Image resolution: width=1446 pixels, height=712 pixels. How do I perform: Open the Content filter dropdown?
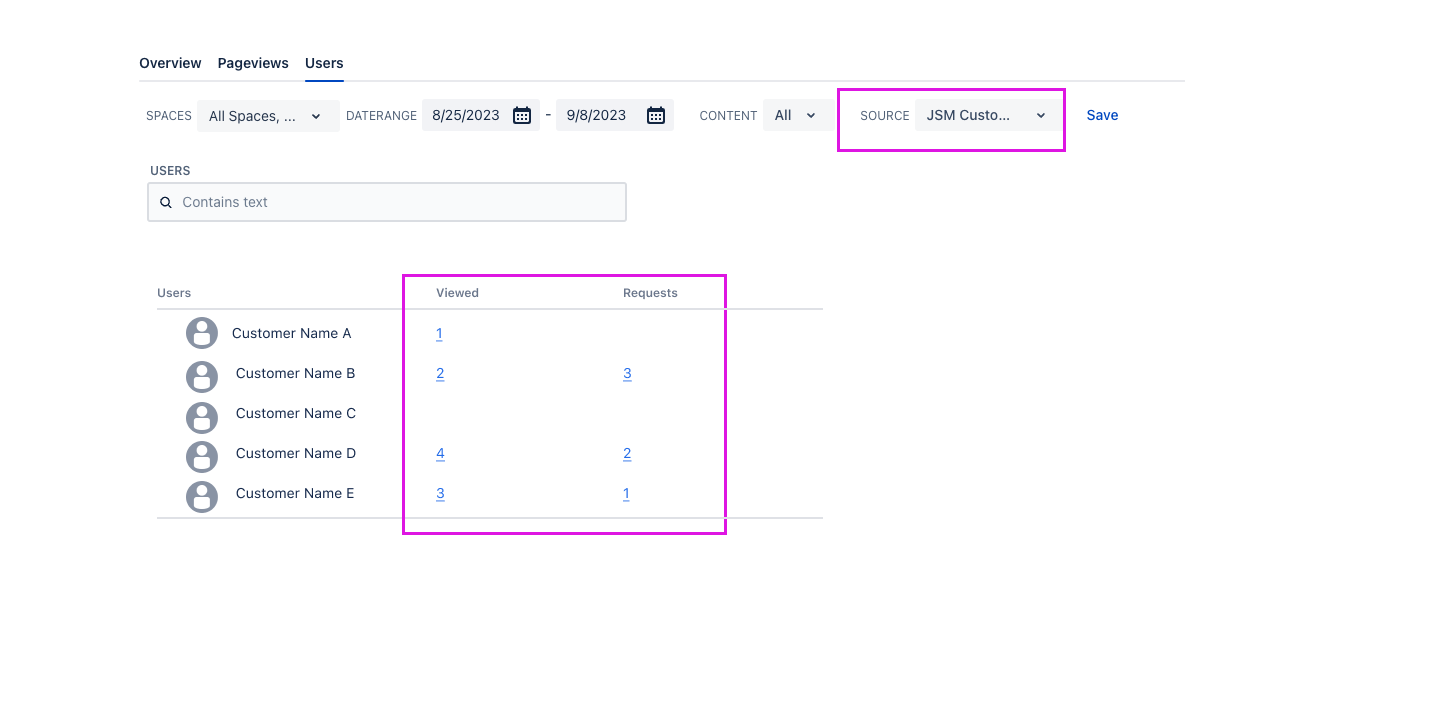(x=796, y=116)
